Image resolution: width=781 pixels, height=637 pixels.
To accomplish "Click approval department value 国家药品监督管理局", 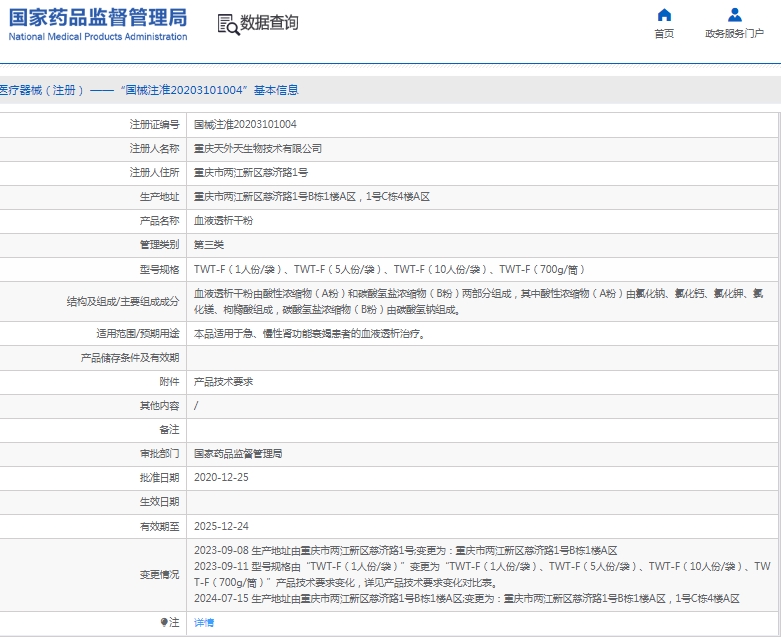I will click(x=238, y=454).
